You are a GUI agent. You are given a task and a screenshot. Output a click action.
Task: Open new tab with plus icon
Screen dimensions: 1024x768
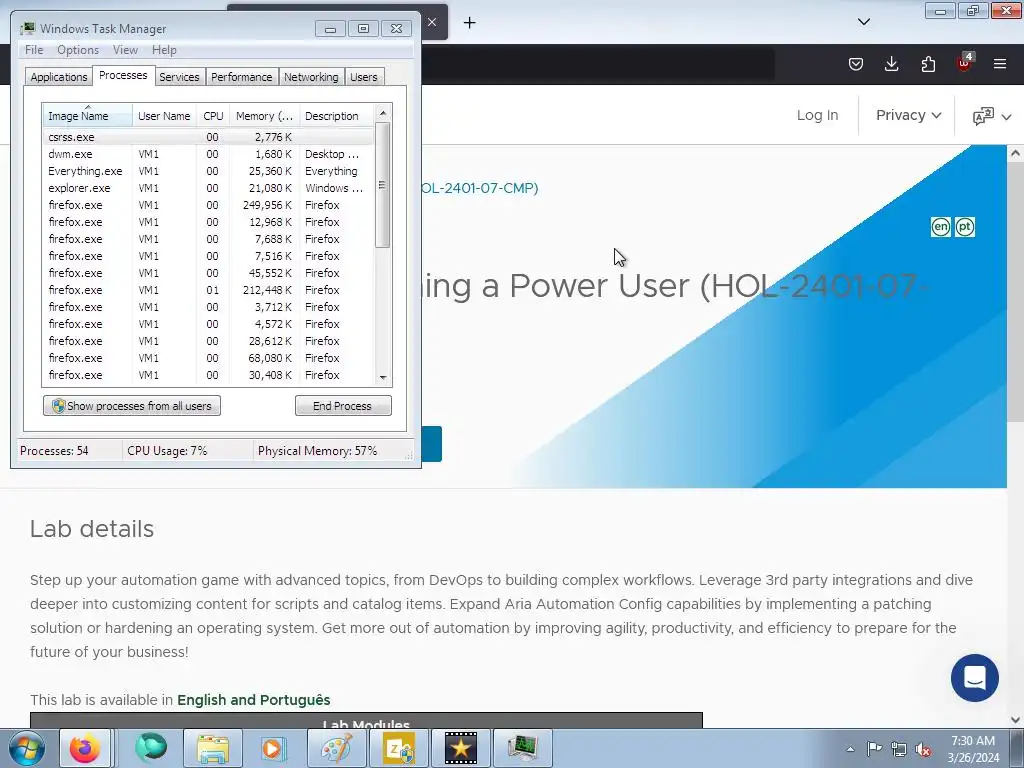[x=470, y=23]
